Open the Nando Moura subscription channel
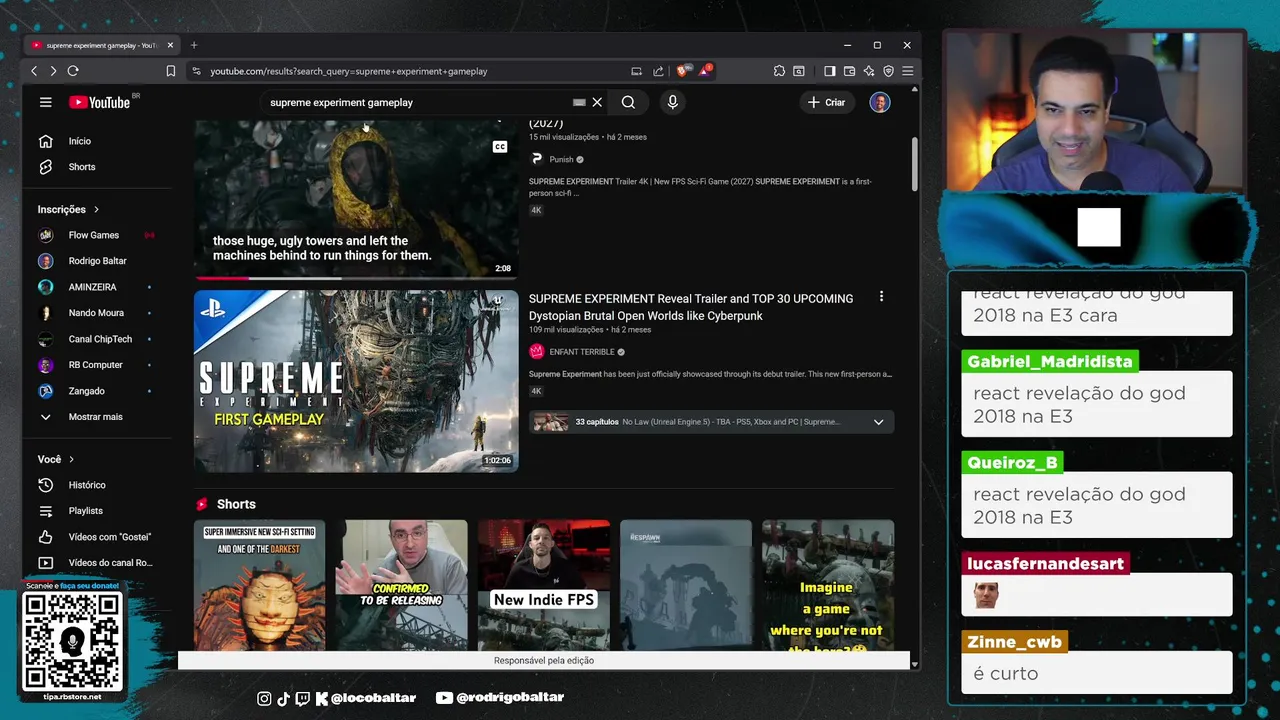This screenshot has width=1280, height=720. tap(96, 313)
